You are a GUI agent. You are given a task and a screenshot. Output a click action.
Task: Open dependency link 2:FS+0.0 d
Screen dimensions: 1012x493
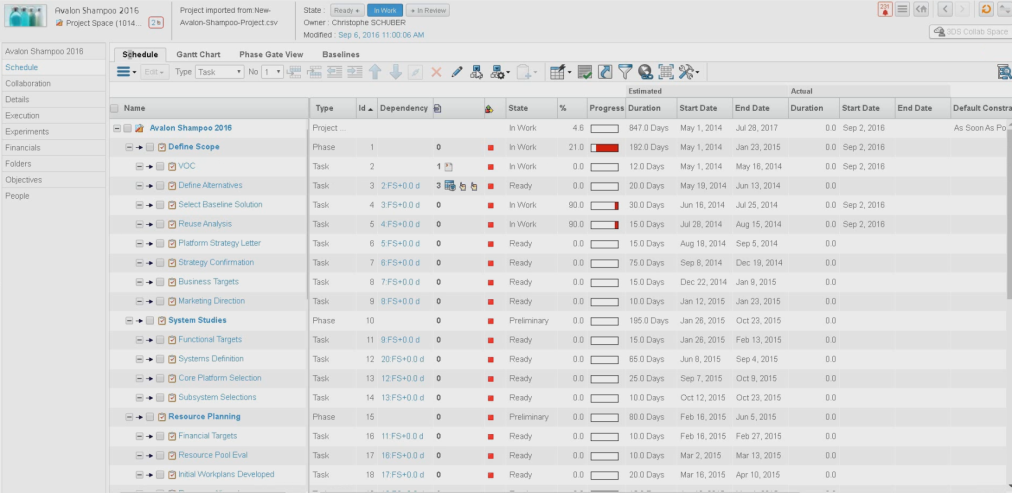tap(400, 186)
